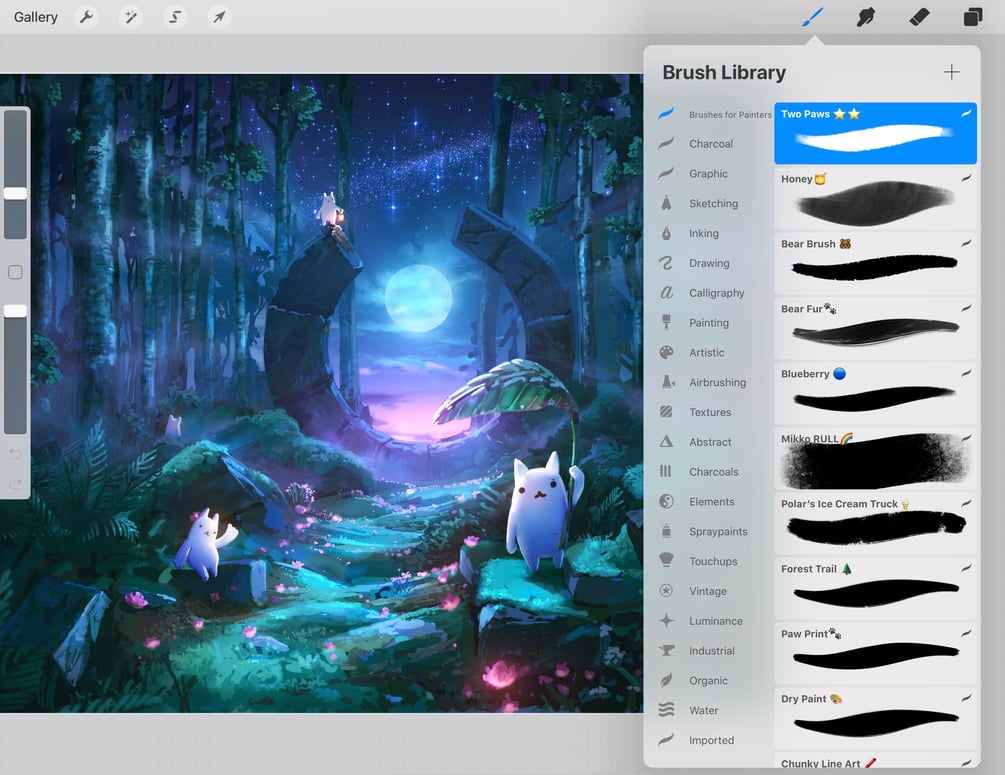Select the Smudge finger tool

pyautogui.click(x=866, y=17)
